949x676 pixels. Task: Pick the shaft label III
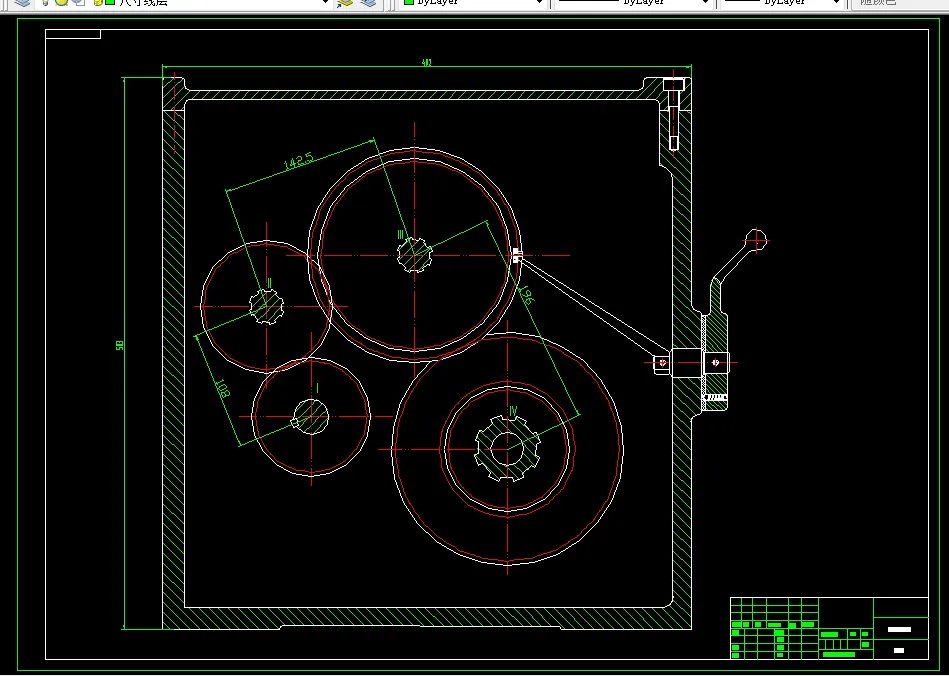pos(401,234)
